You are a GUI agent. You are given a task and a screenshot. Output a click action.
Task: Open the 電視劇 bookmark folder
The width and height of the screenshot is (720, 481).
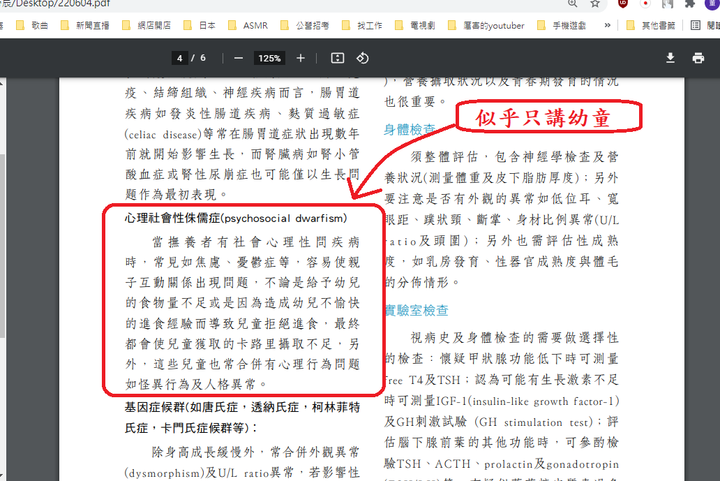pyautogui.click(x=415, y=25)
